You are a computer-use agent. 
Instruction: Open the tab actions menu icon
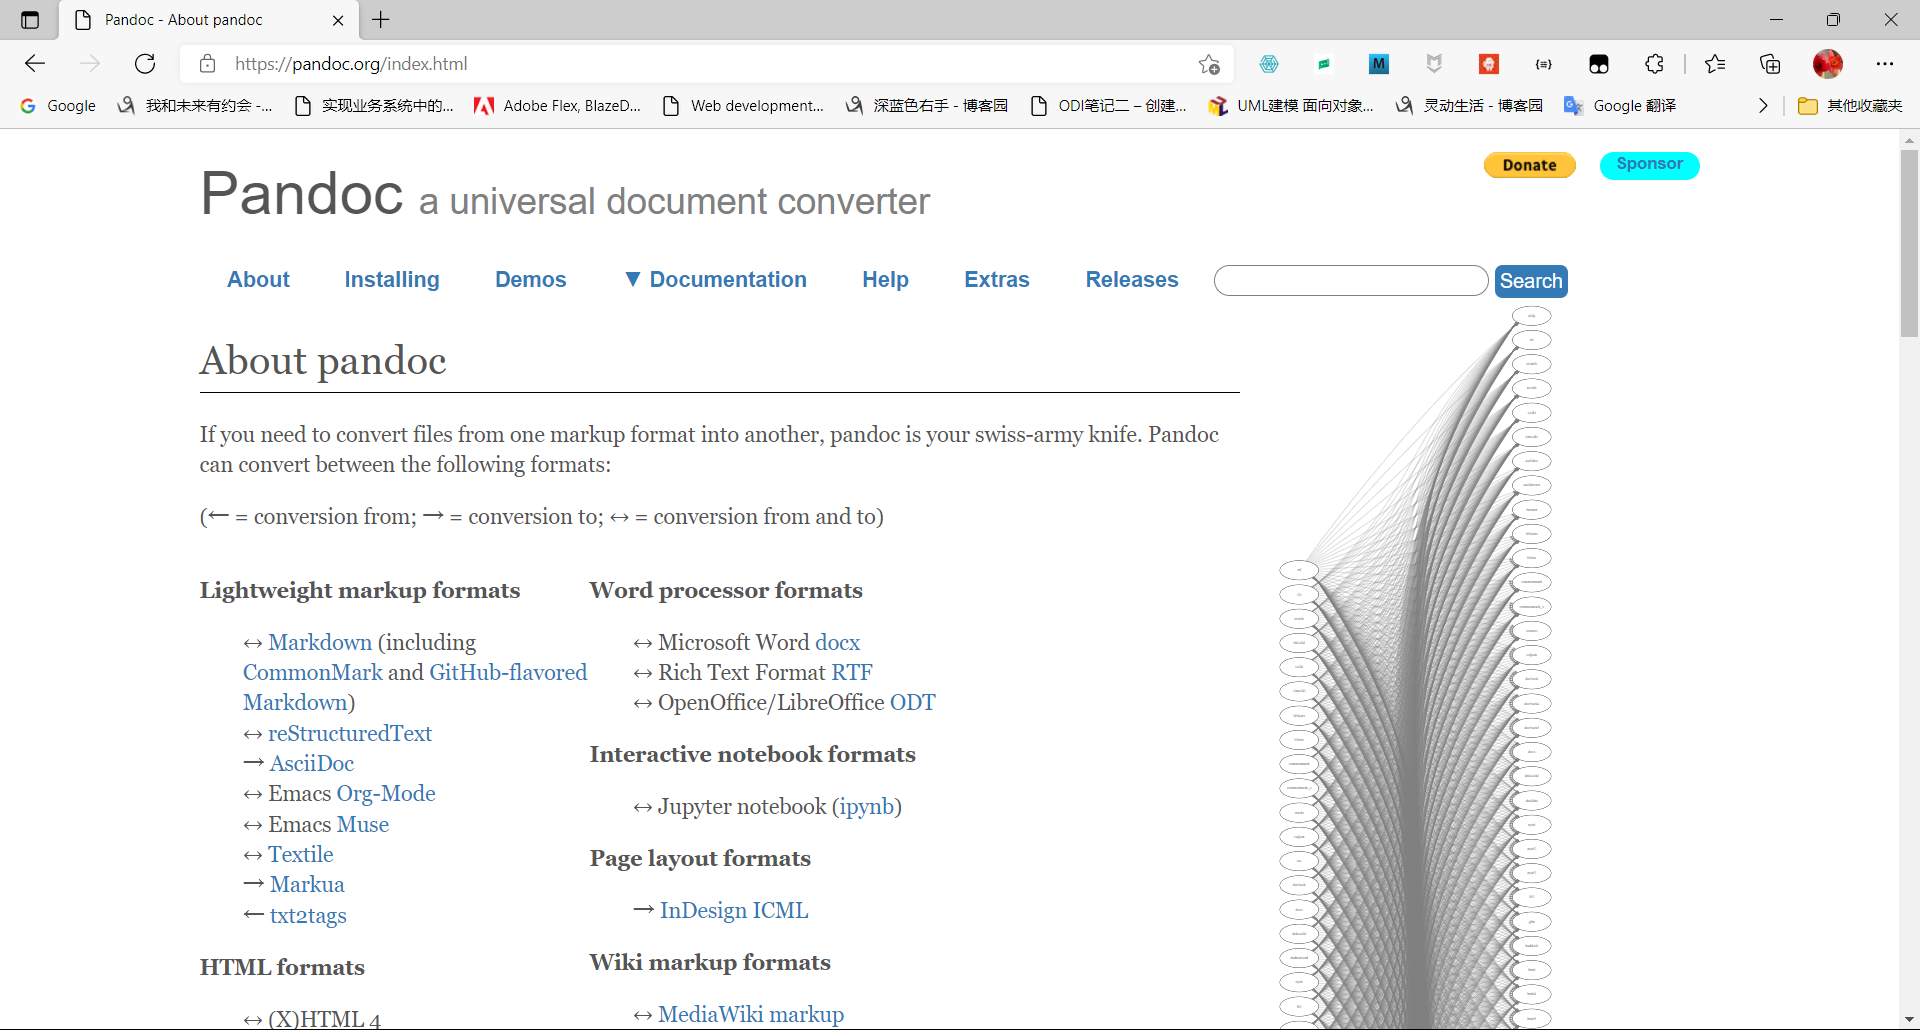(30, 20)
